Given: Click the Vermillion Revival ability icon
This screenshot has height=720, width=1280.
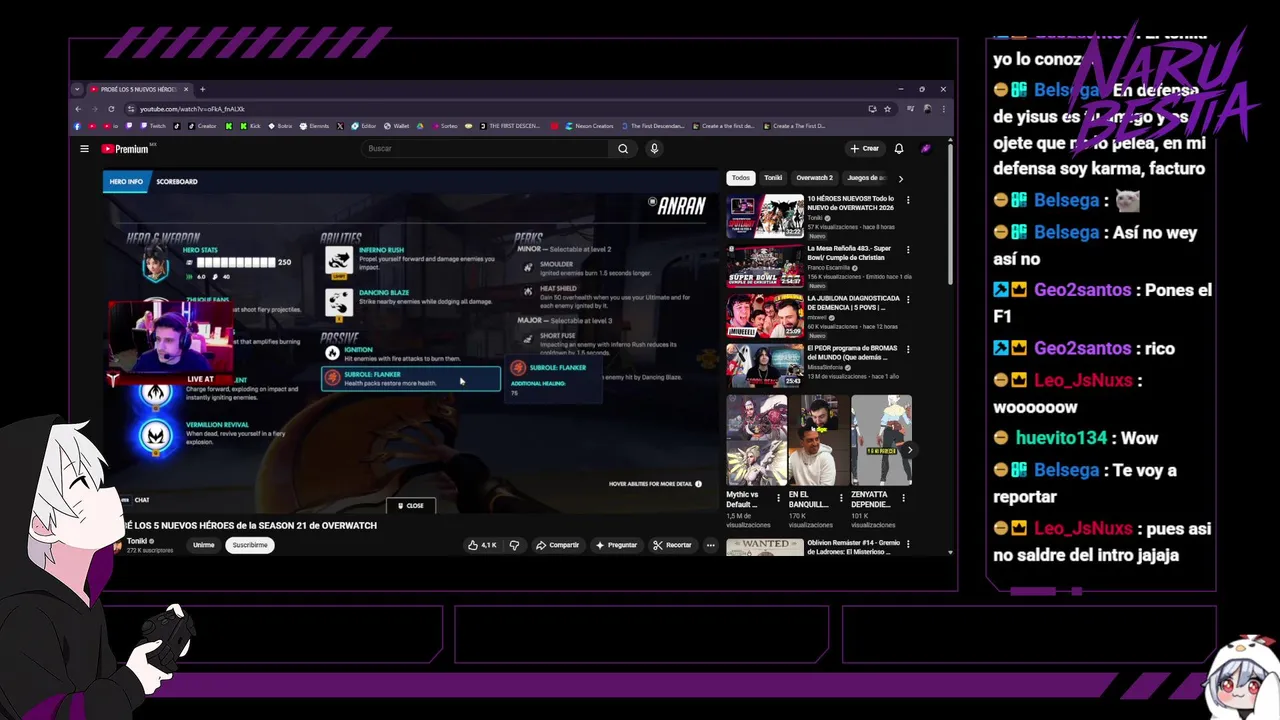Looking at the screenshot, I should tap(157, 434).
